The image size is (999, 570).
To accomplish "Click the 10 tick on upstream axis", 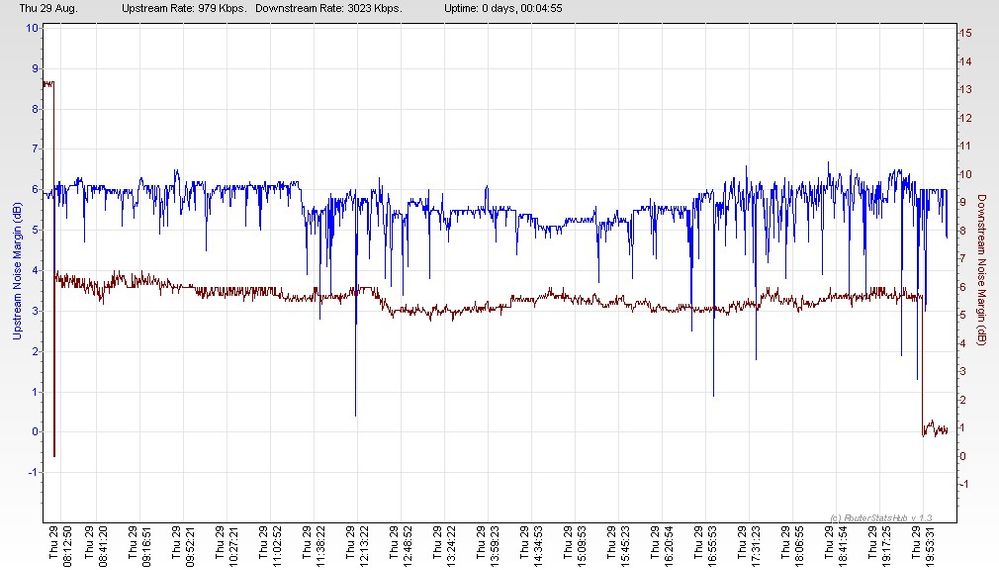I will click(x=32, y=28).
